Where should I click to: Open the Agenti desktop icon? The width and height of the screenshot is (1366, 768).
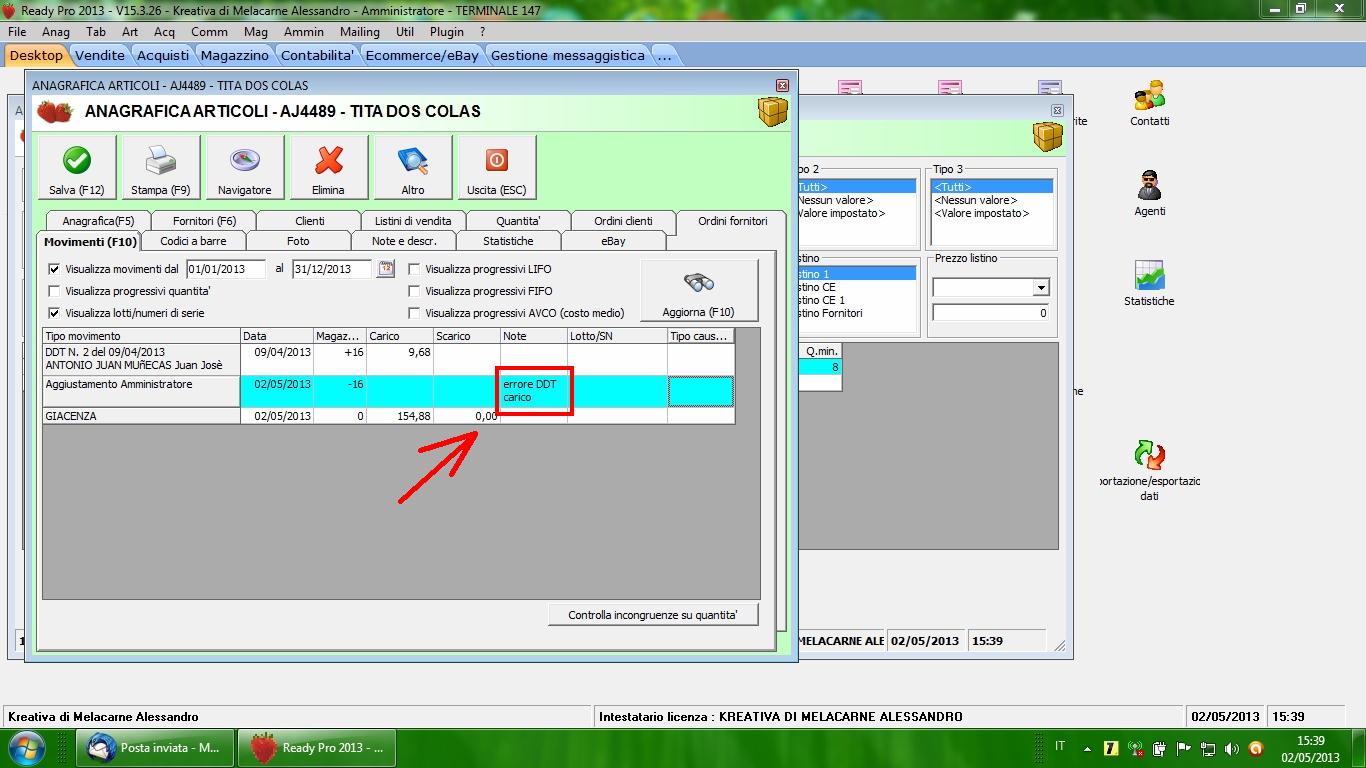click(1150, 193)
